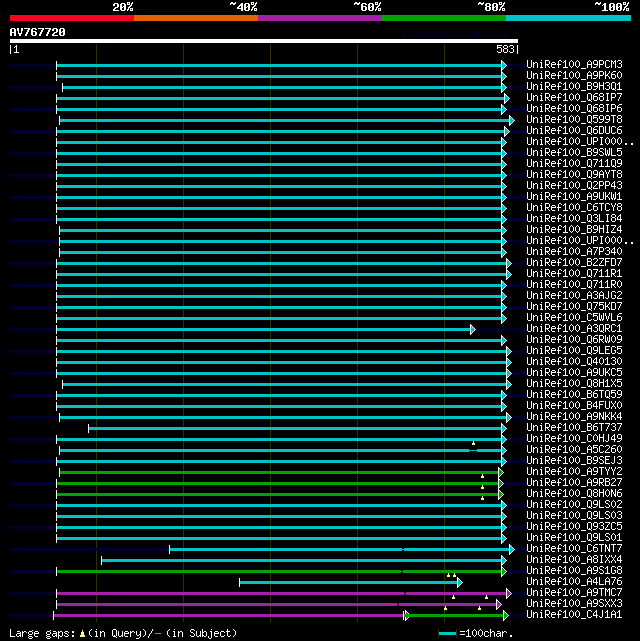Select the UniRef100_Q711Q9 label
The height and width of the screenshot is (641, 640).
click(574, 164)
